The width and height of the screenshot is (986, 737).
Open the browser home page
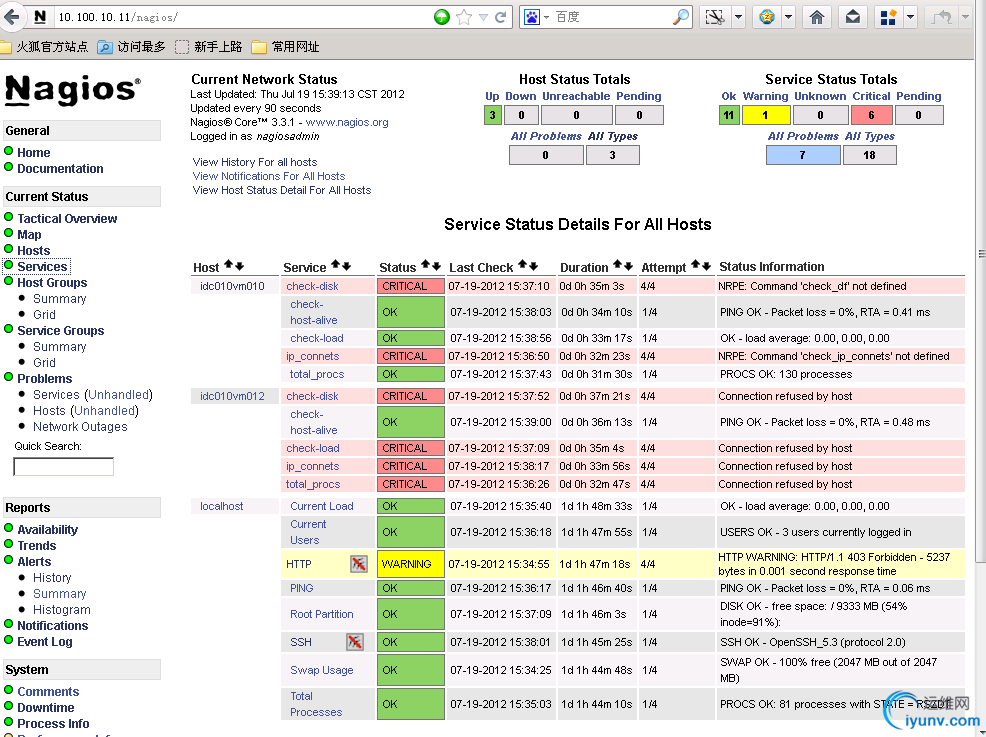point(816,17)
